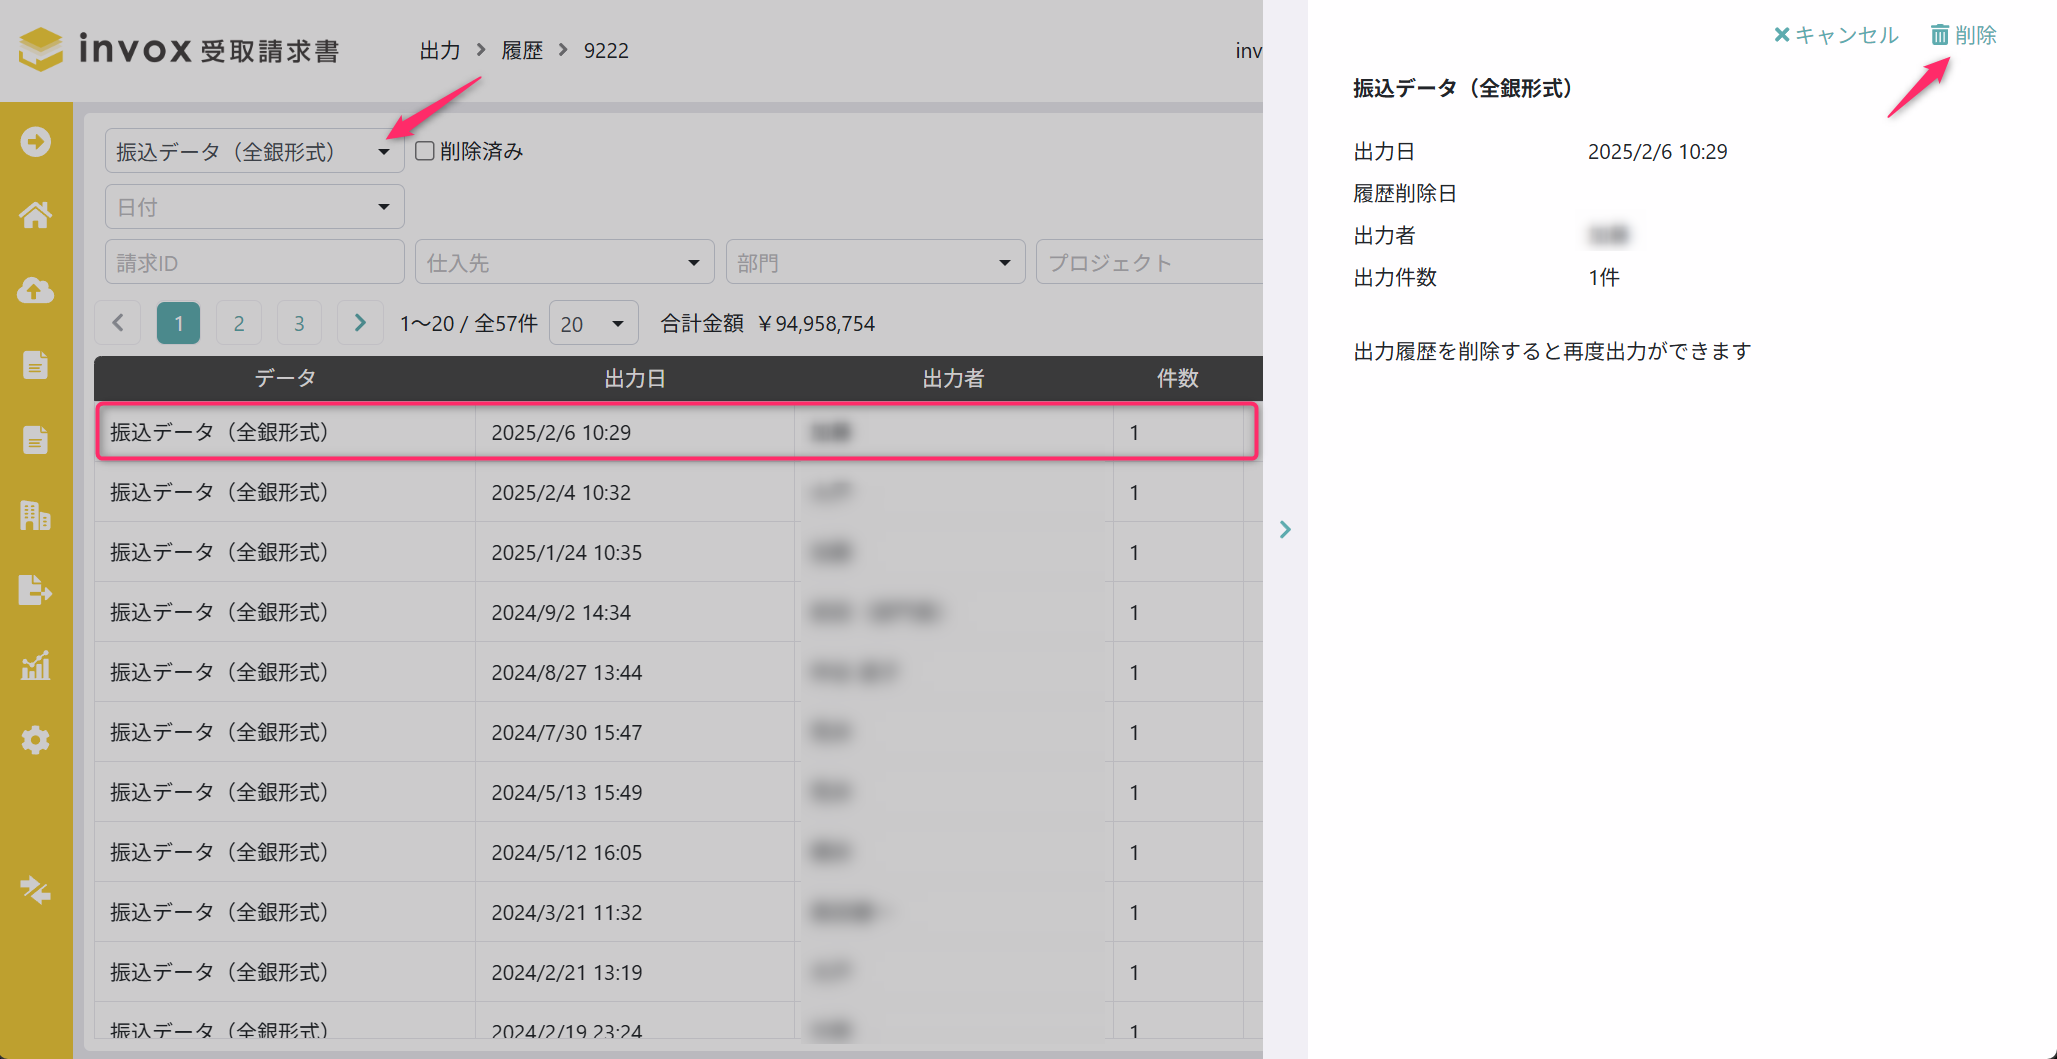
Task: Click the cloud upload sidebar icon
Action: tap(36, 290)
